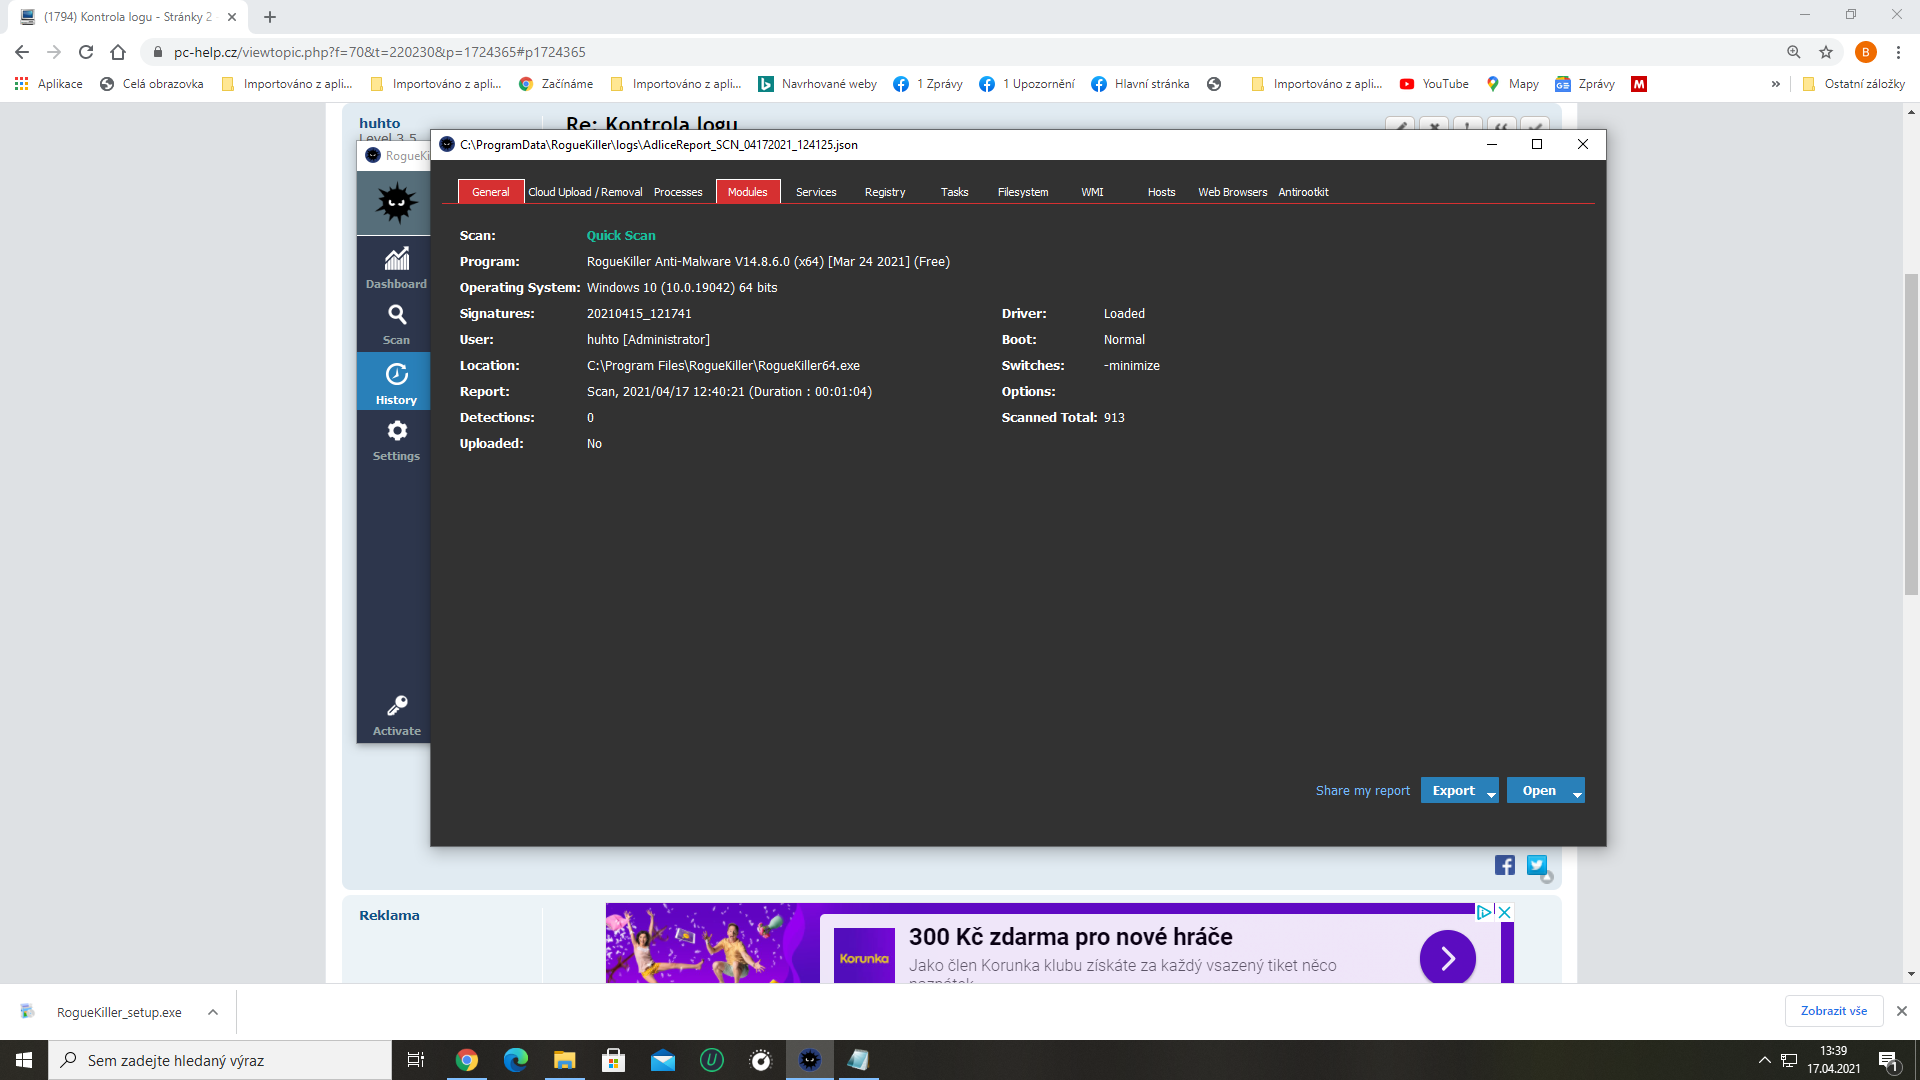The height and width of the screenshot is (1080, 1920).
Task: Click the Share my report link
Action: pos(1362,790)
